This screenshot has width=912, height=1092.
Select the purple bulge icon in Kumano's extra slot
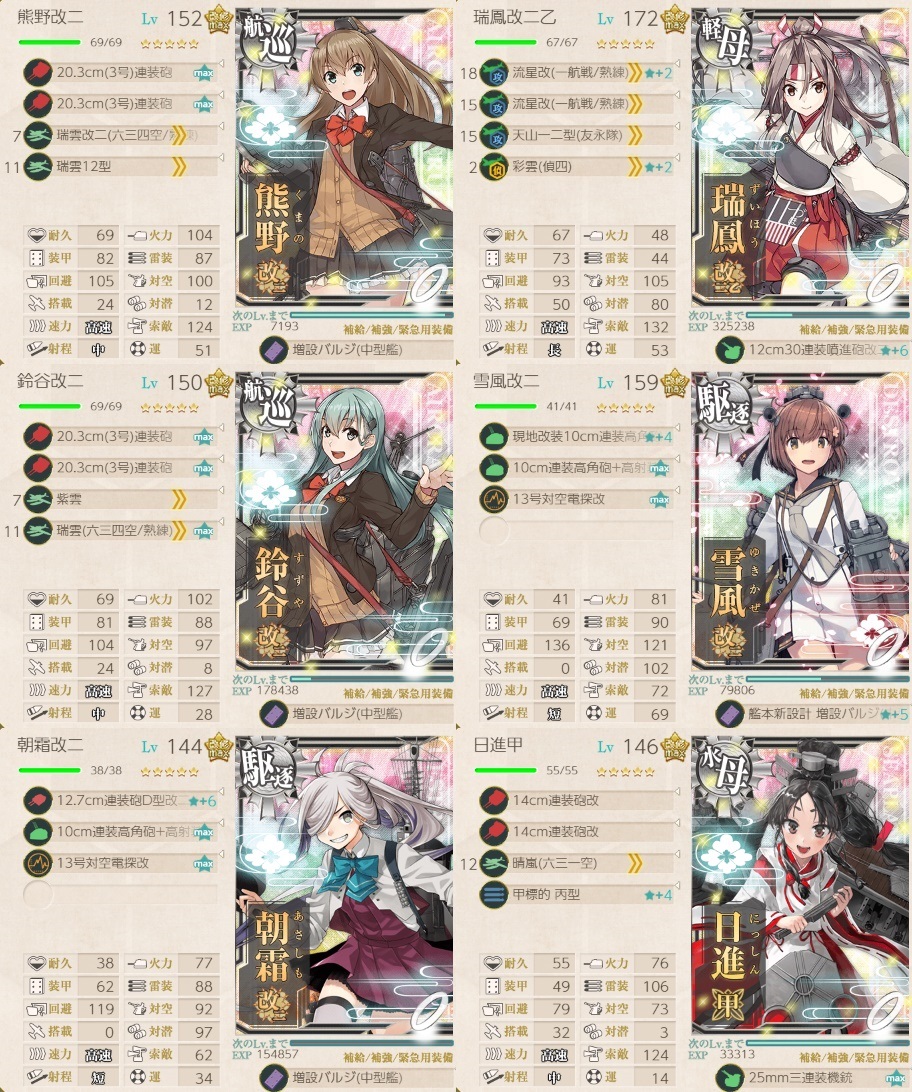point(274,349)
